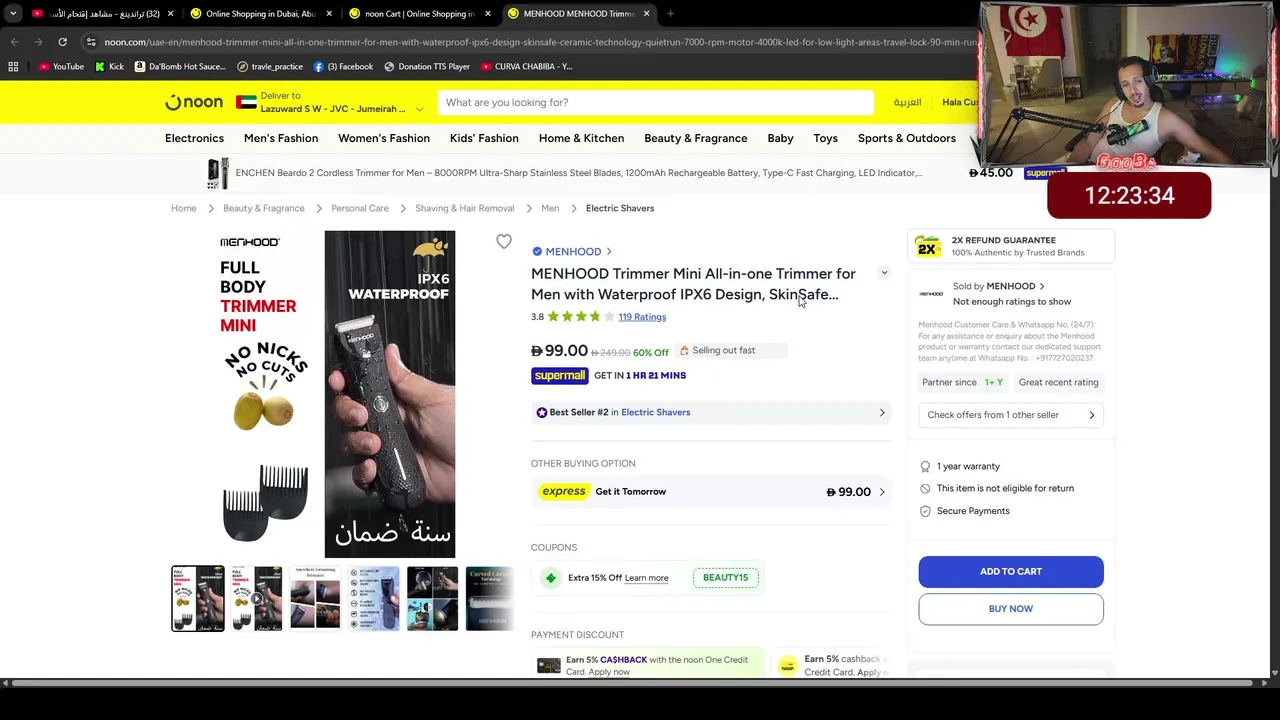This screenshot has height=720, width=1280.
Task: Select the third product thumbnail
Action: coord(315,598)
